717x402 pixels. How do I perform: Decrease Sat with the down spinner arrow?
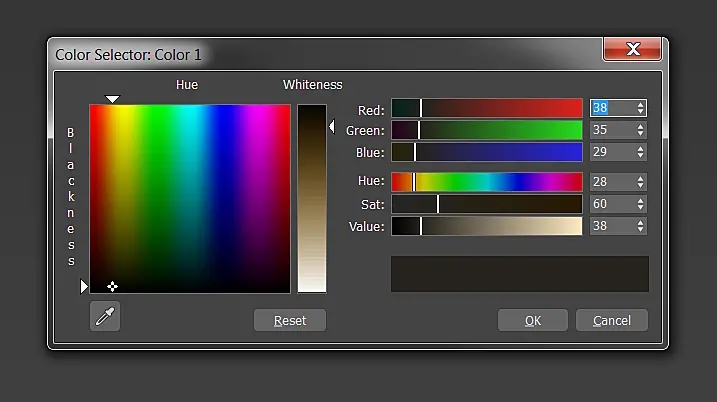[x=640, y=208]
